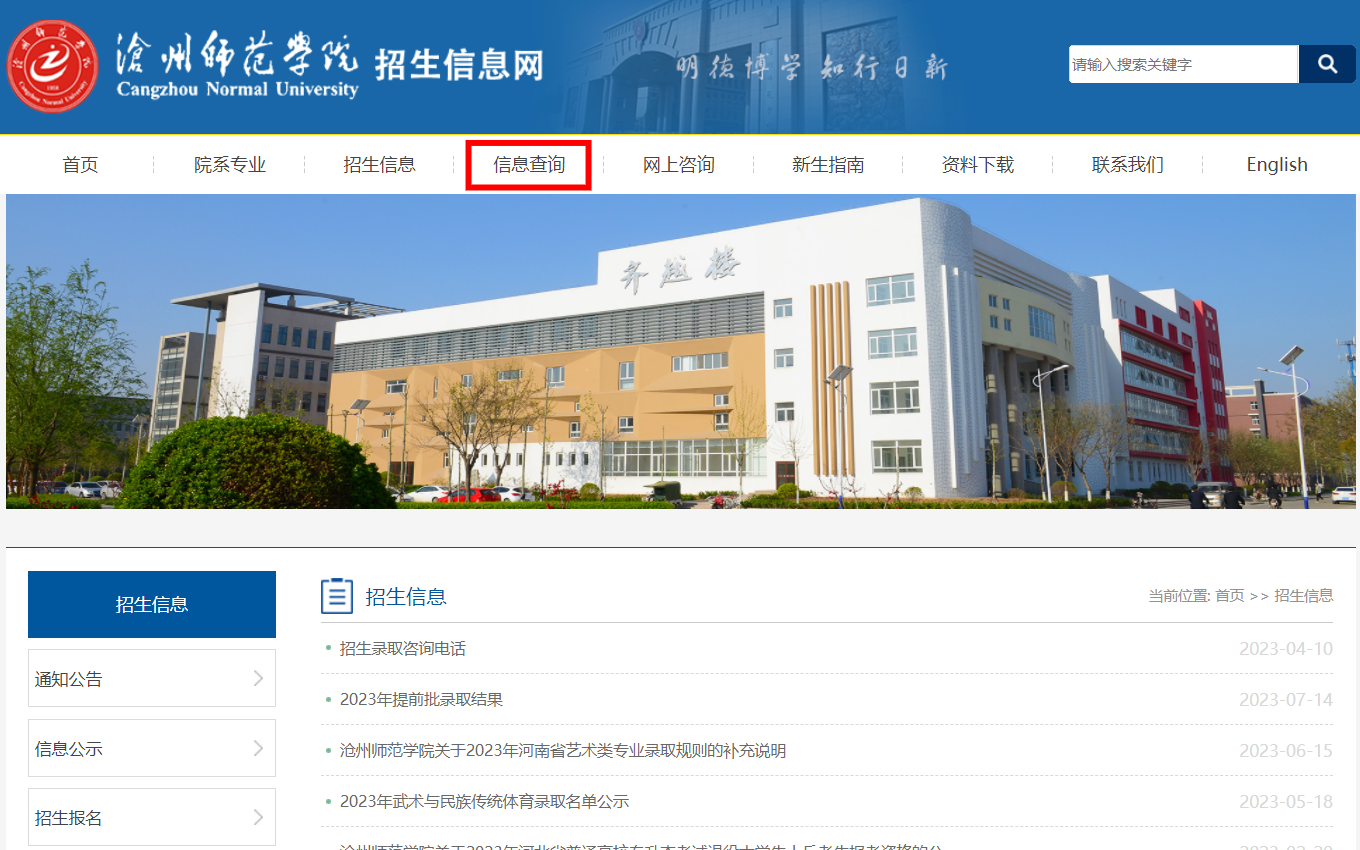Click the Cangzhou Normal University red logo
The width and height of the screenshot is (1360, 850).
[52, 66]
